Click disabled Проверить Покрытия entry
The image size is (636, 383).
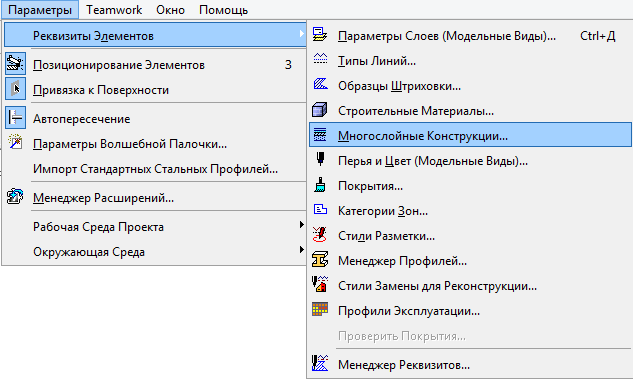(470, 336)
